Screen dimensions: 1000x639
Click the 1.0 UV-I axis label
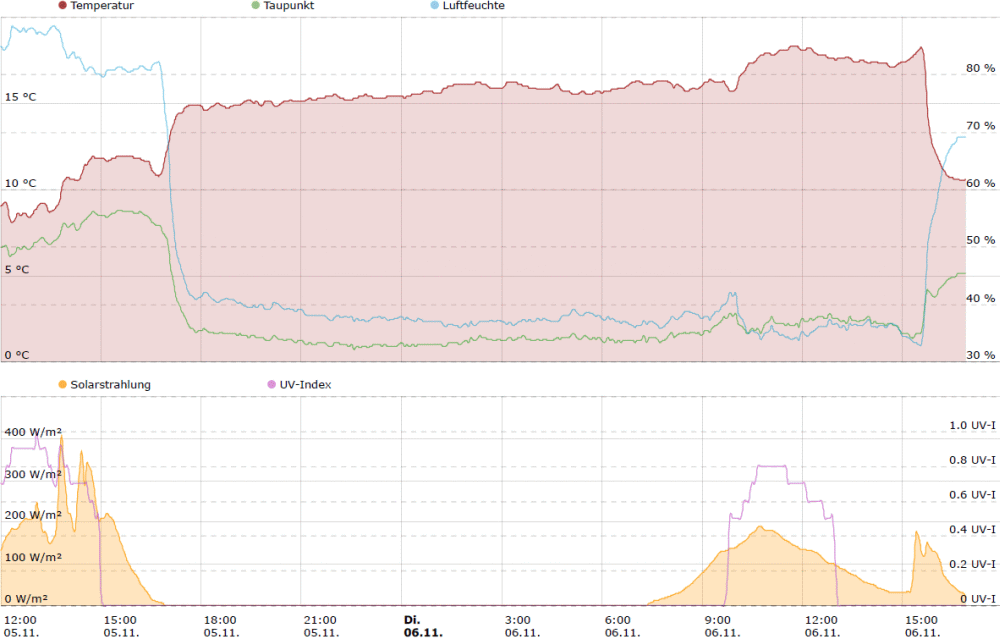972,426
